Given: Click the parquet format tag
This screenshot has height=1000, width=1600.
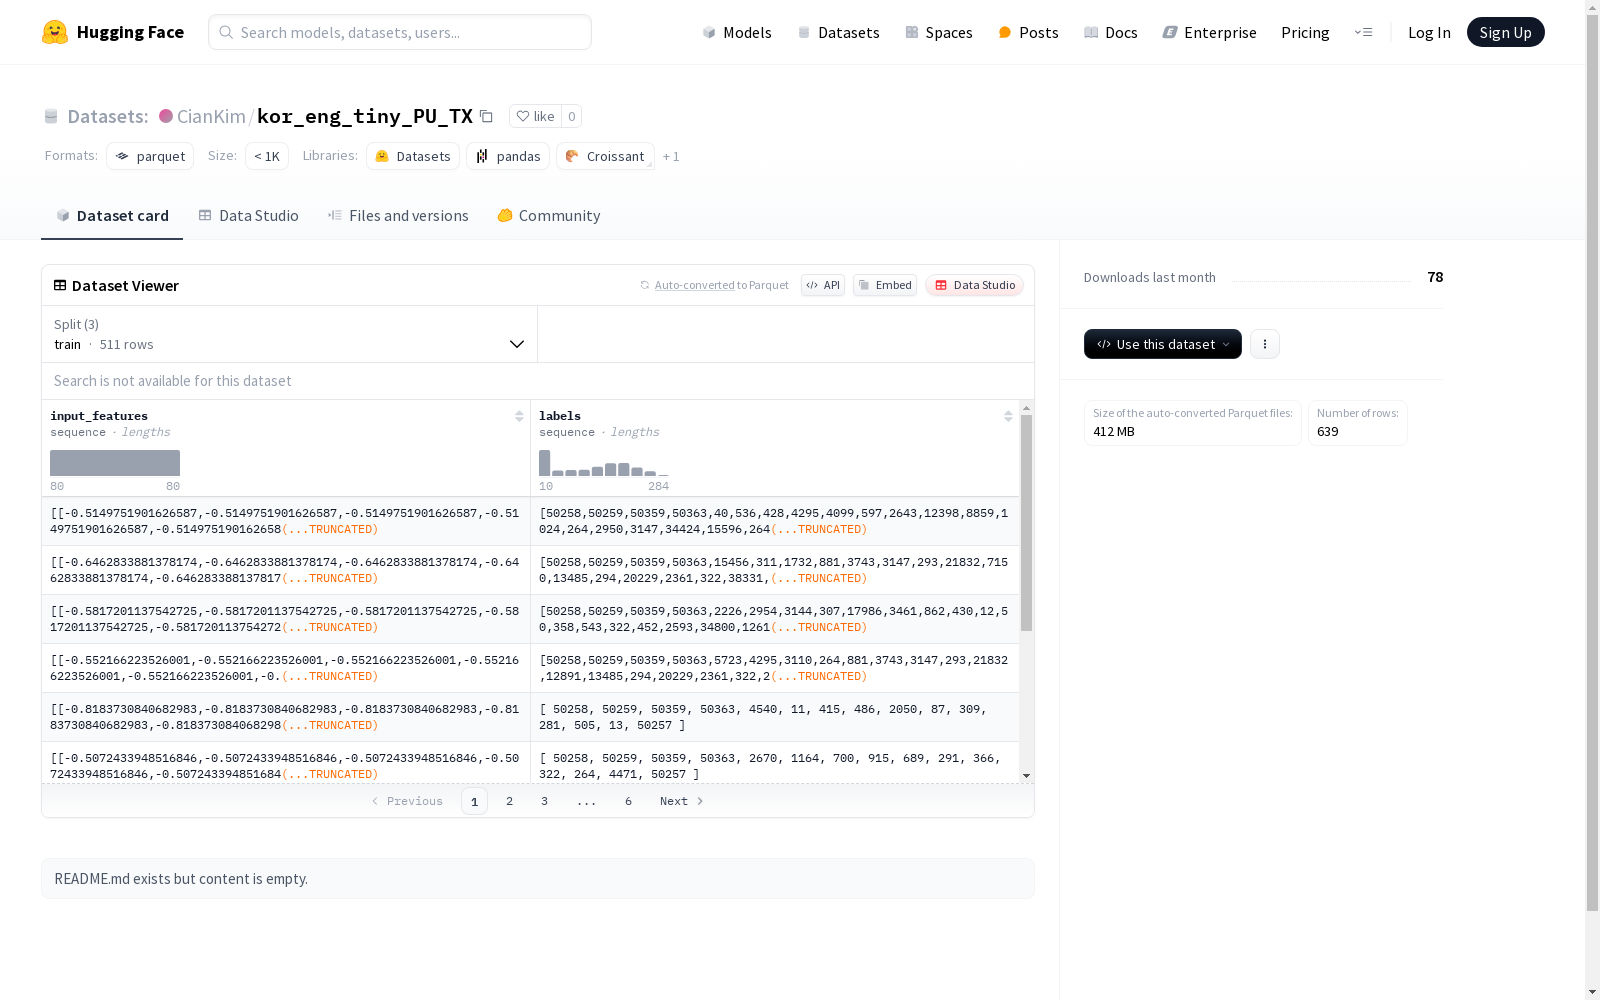Looking at the screenshot, I should [x=150, y=156].
